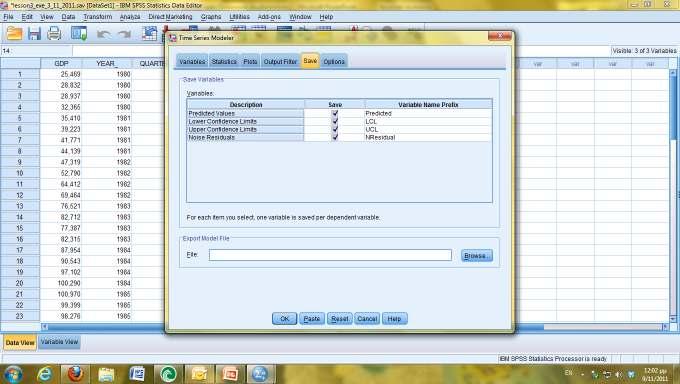Open the Data menu
680x384 pixels.
tap(68, 17)
